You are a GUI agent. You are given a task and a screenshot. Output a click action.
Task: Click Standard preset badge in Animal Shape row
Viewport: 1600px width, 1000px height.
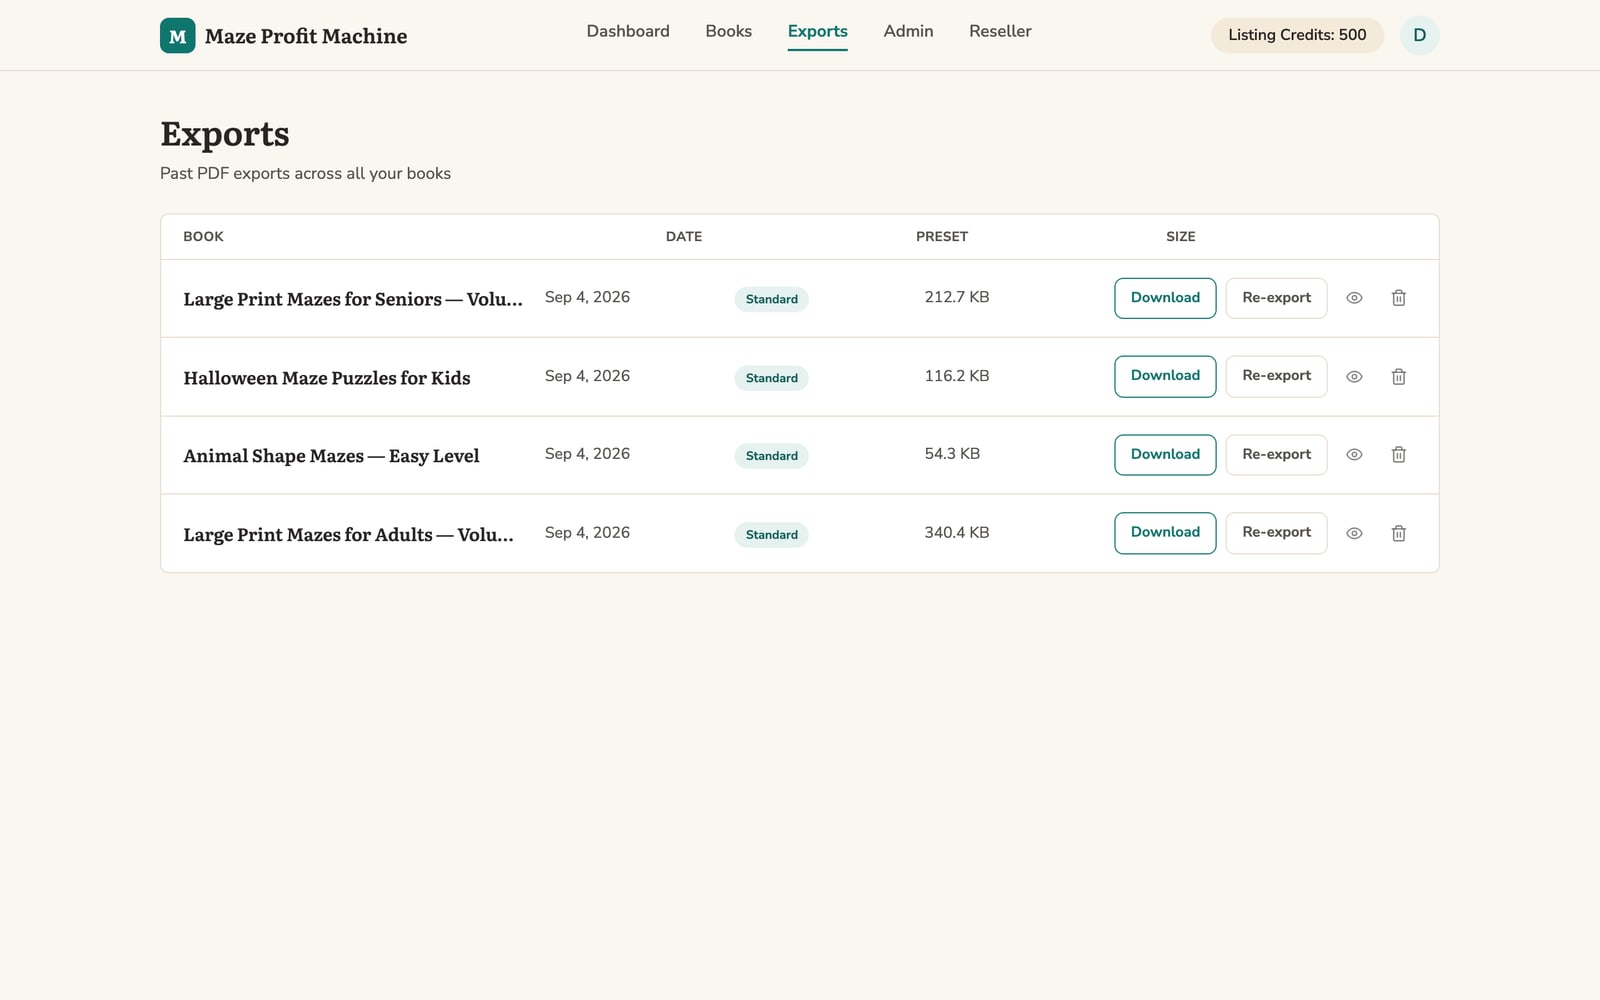[x=771, y=456]
